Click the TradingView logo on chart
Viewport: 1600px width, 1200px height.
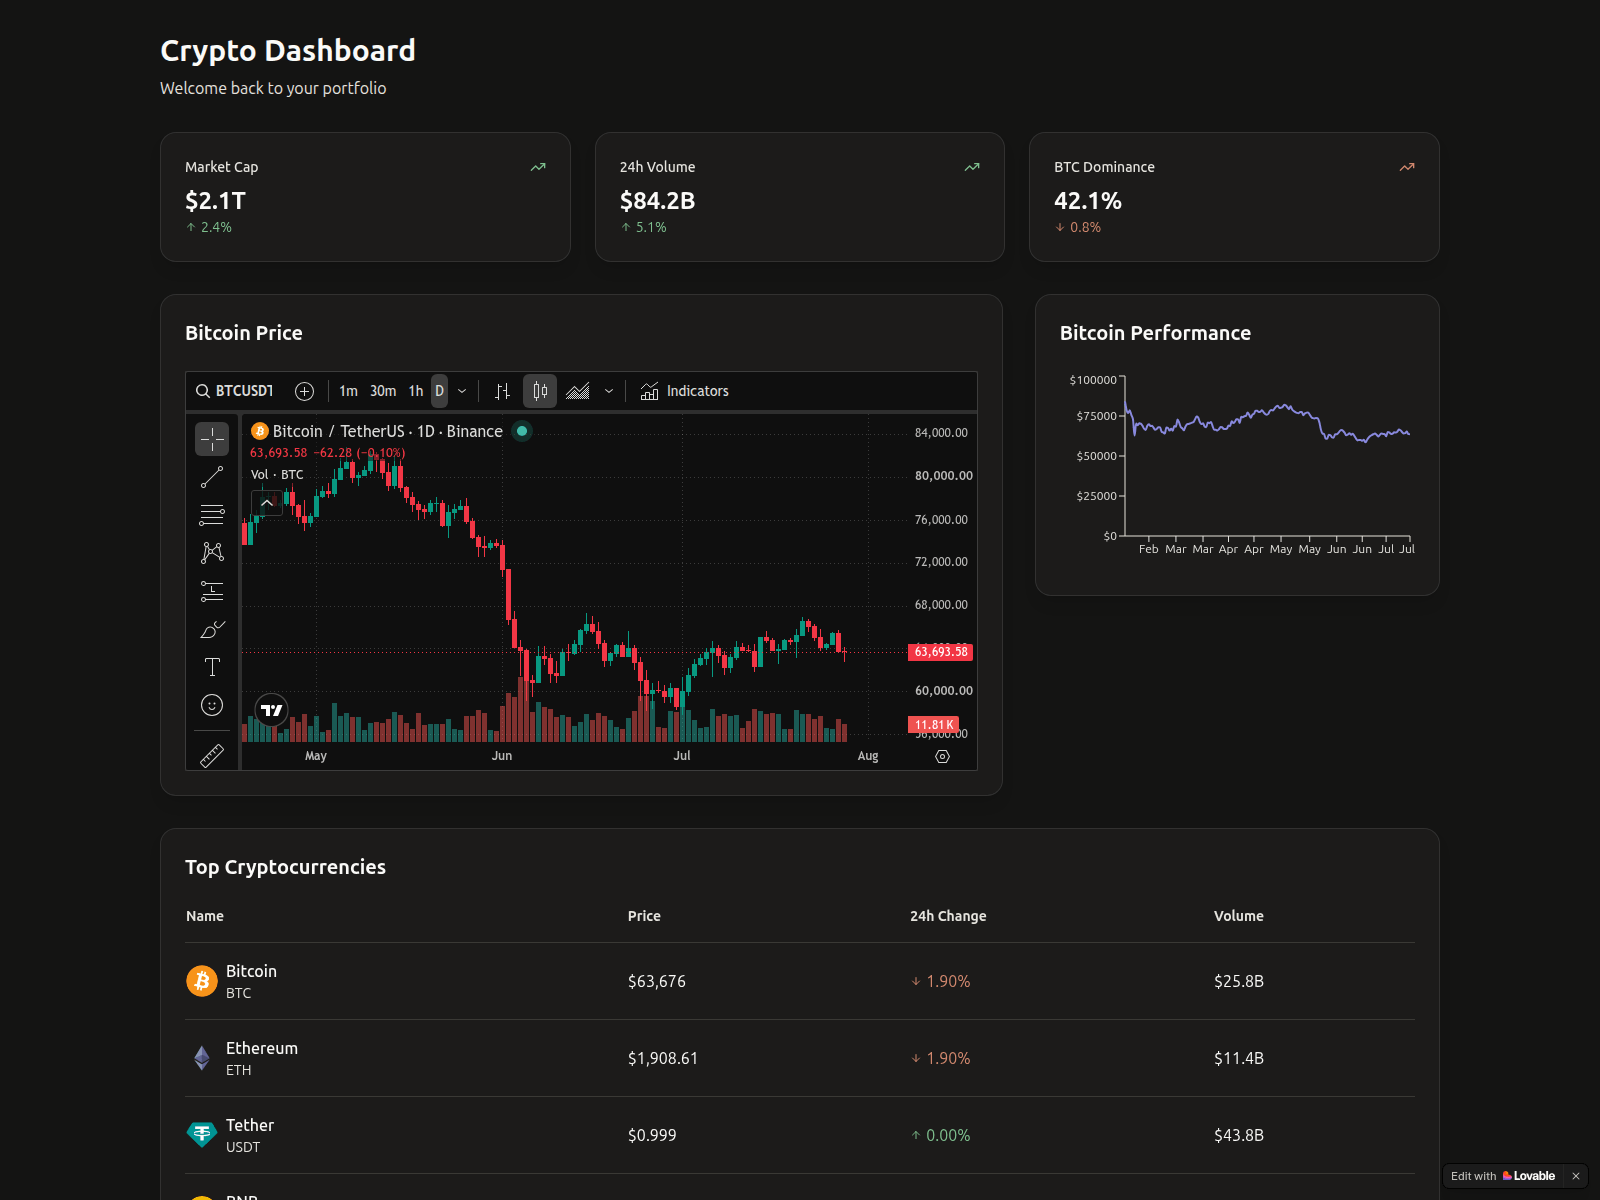click(272, 710)
